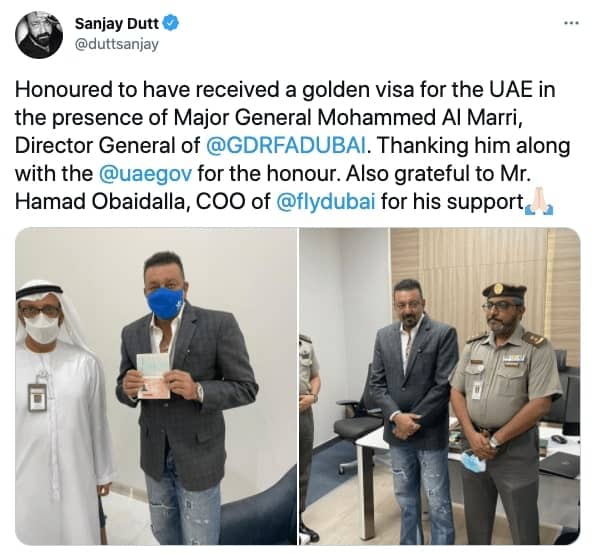The width and height of the screenshot is (592, 554).
Task: Follow the @GDRFADUBAI mention link
Action: point(286,146)
